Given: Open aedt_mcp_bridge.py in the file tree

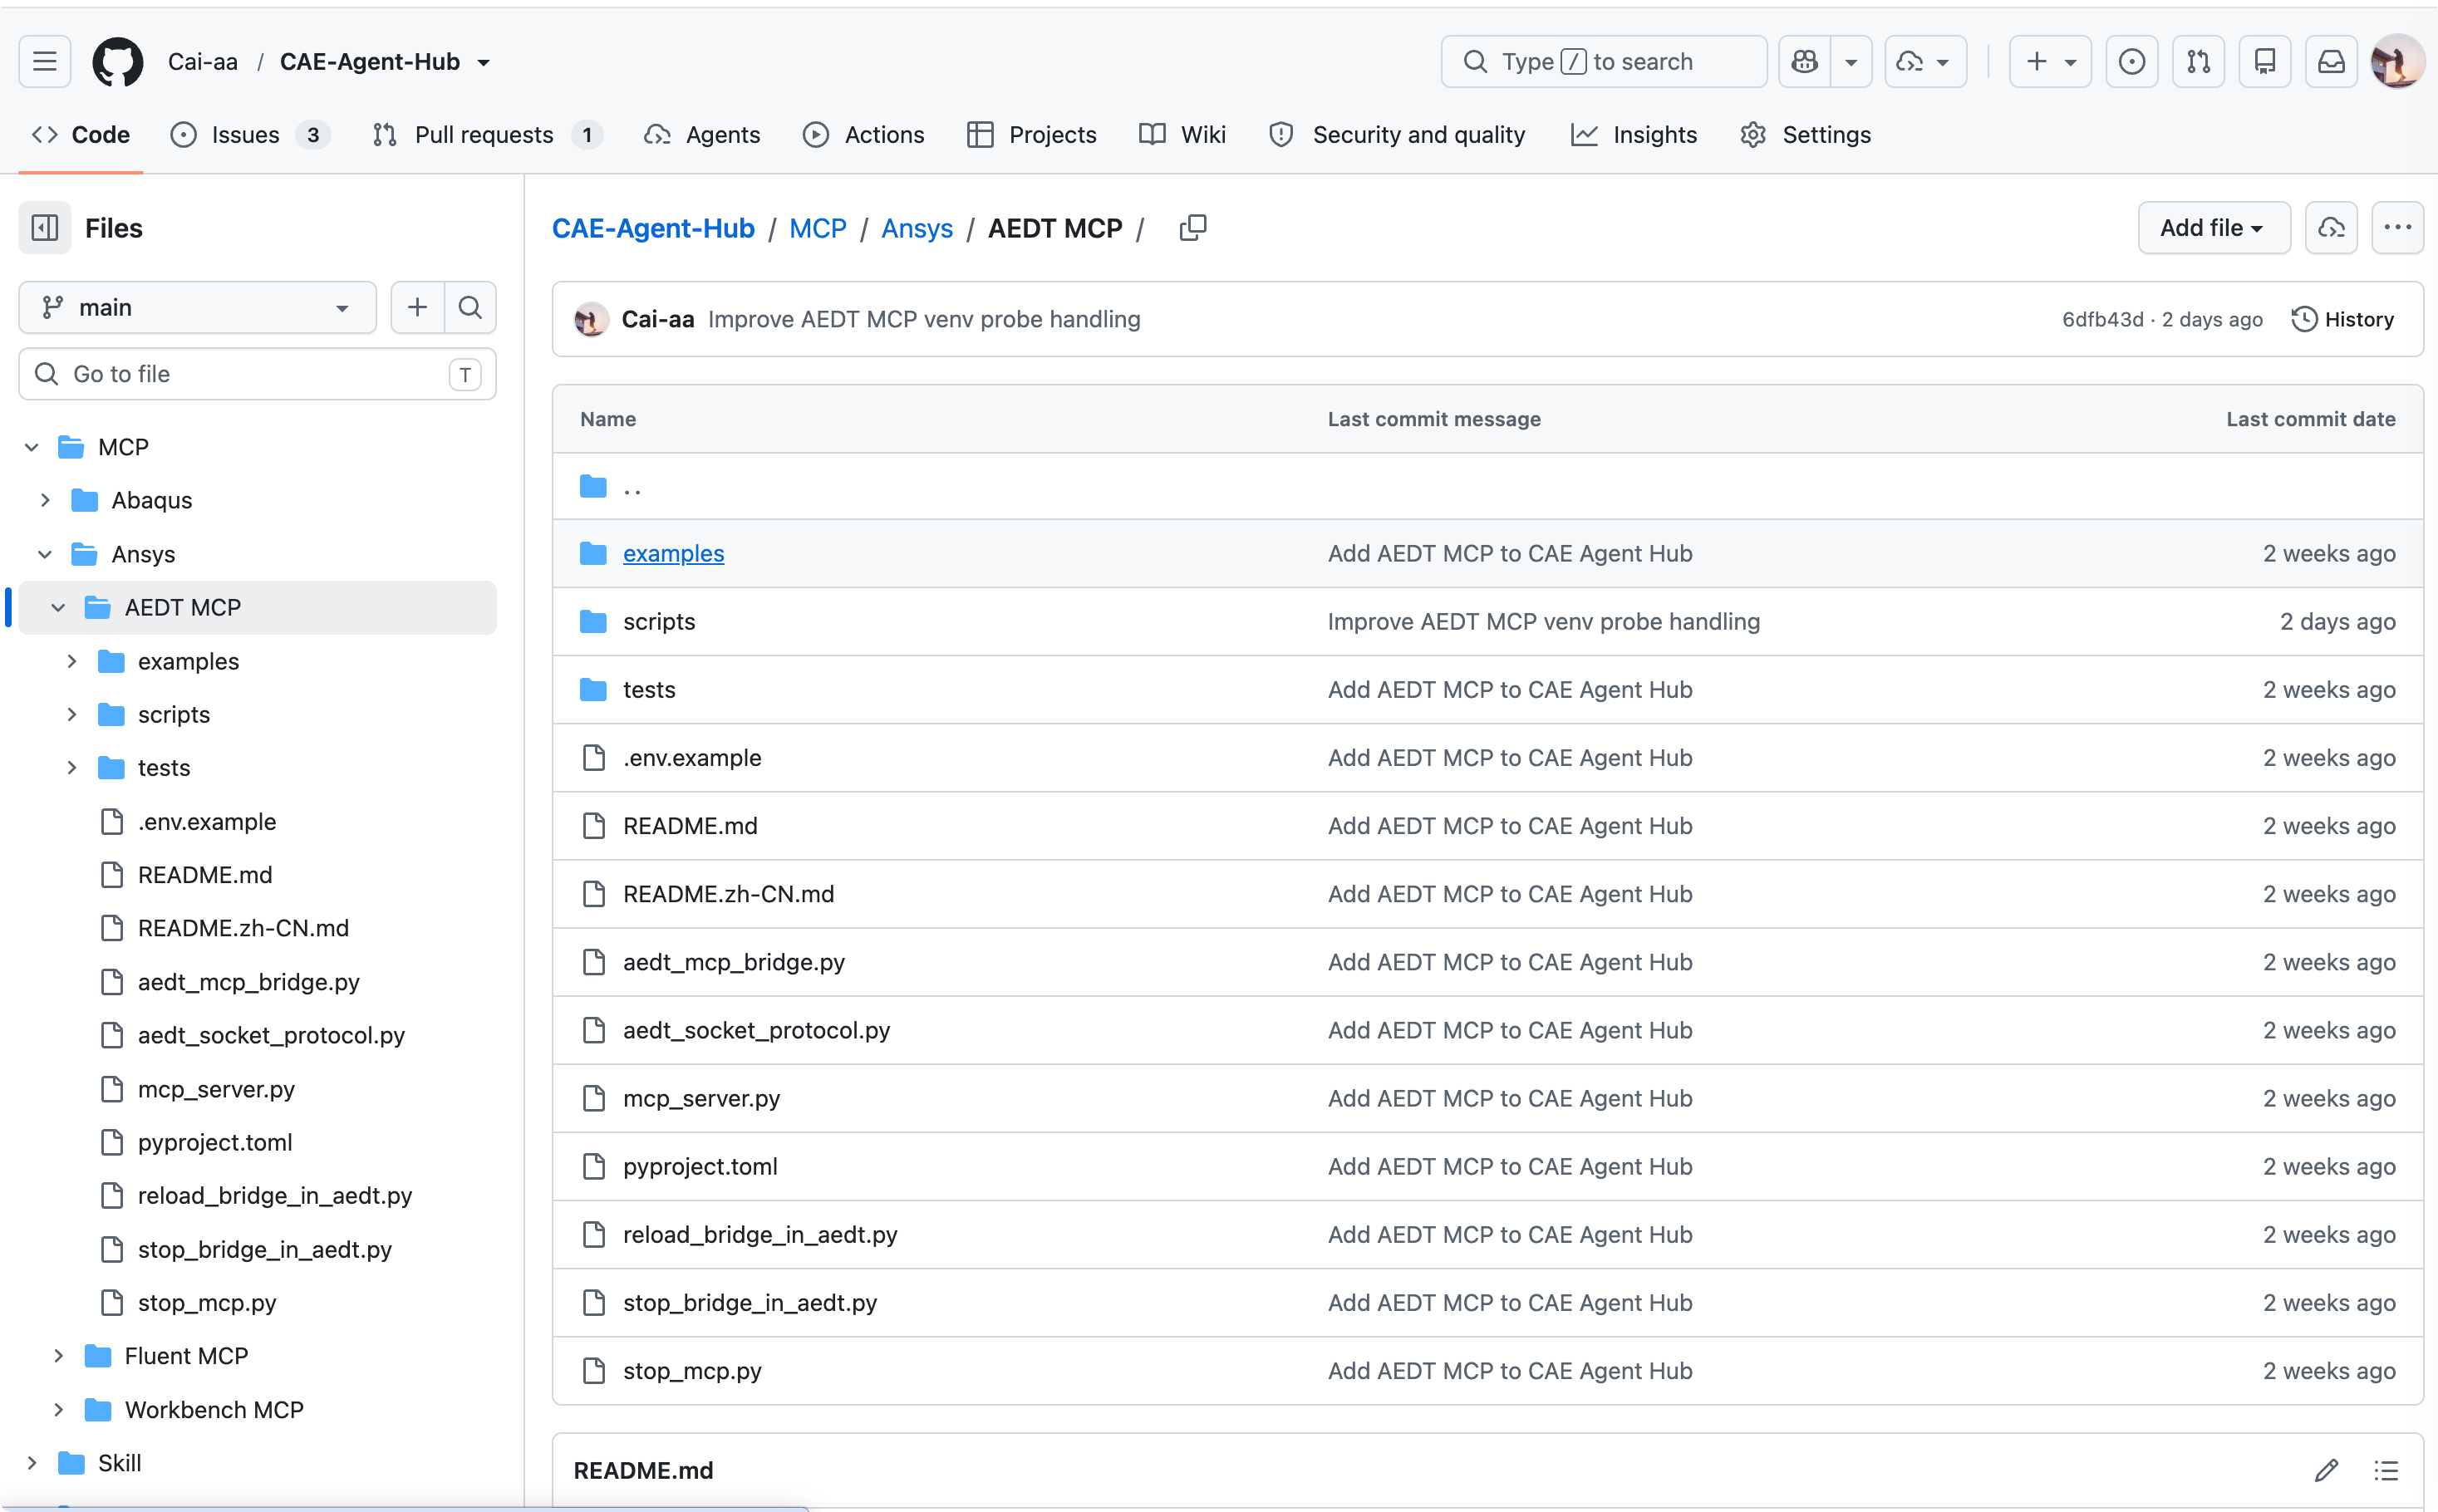Looking at the screenshot, I should [249, 982].
